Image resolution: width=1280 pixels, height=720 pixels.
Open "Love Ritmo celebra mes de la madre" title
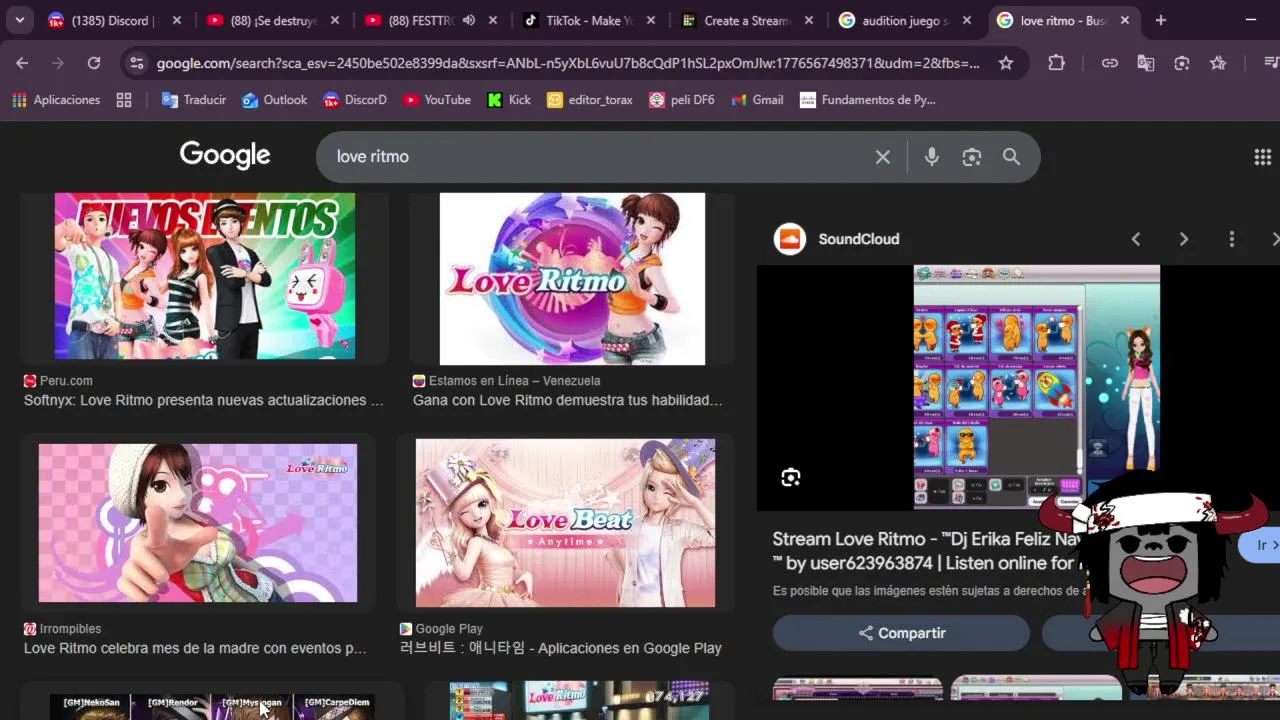[195, 648]
